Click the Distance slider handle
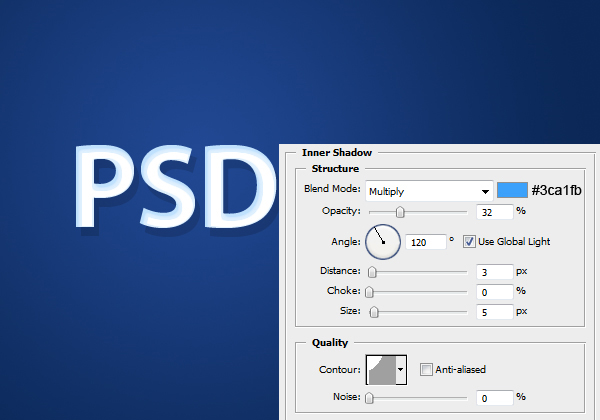Image resolution: width=600 pixels, height=420 pixels. click(372, 272)
